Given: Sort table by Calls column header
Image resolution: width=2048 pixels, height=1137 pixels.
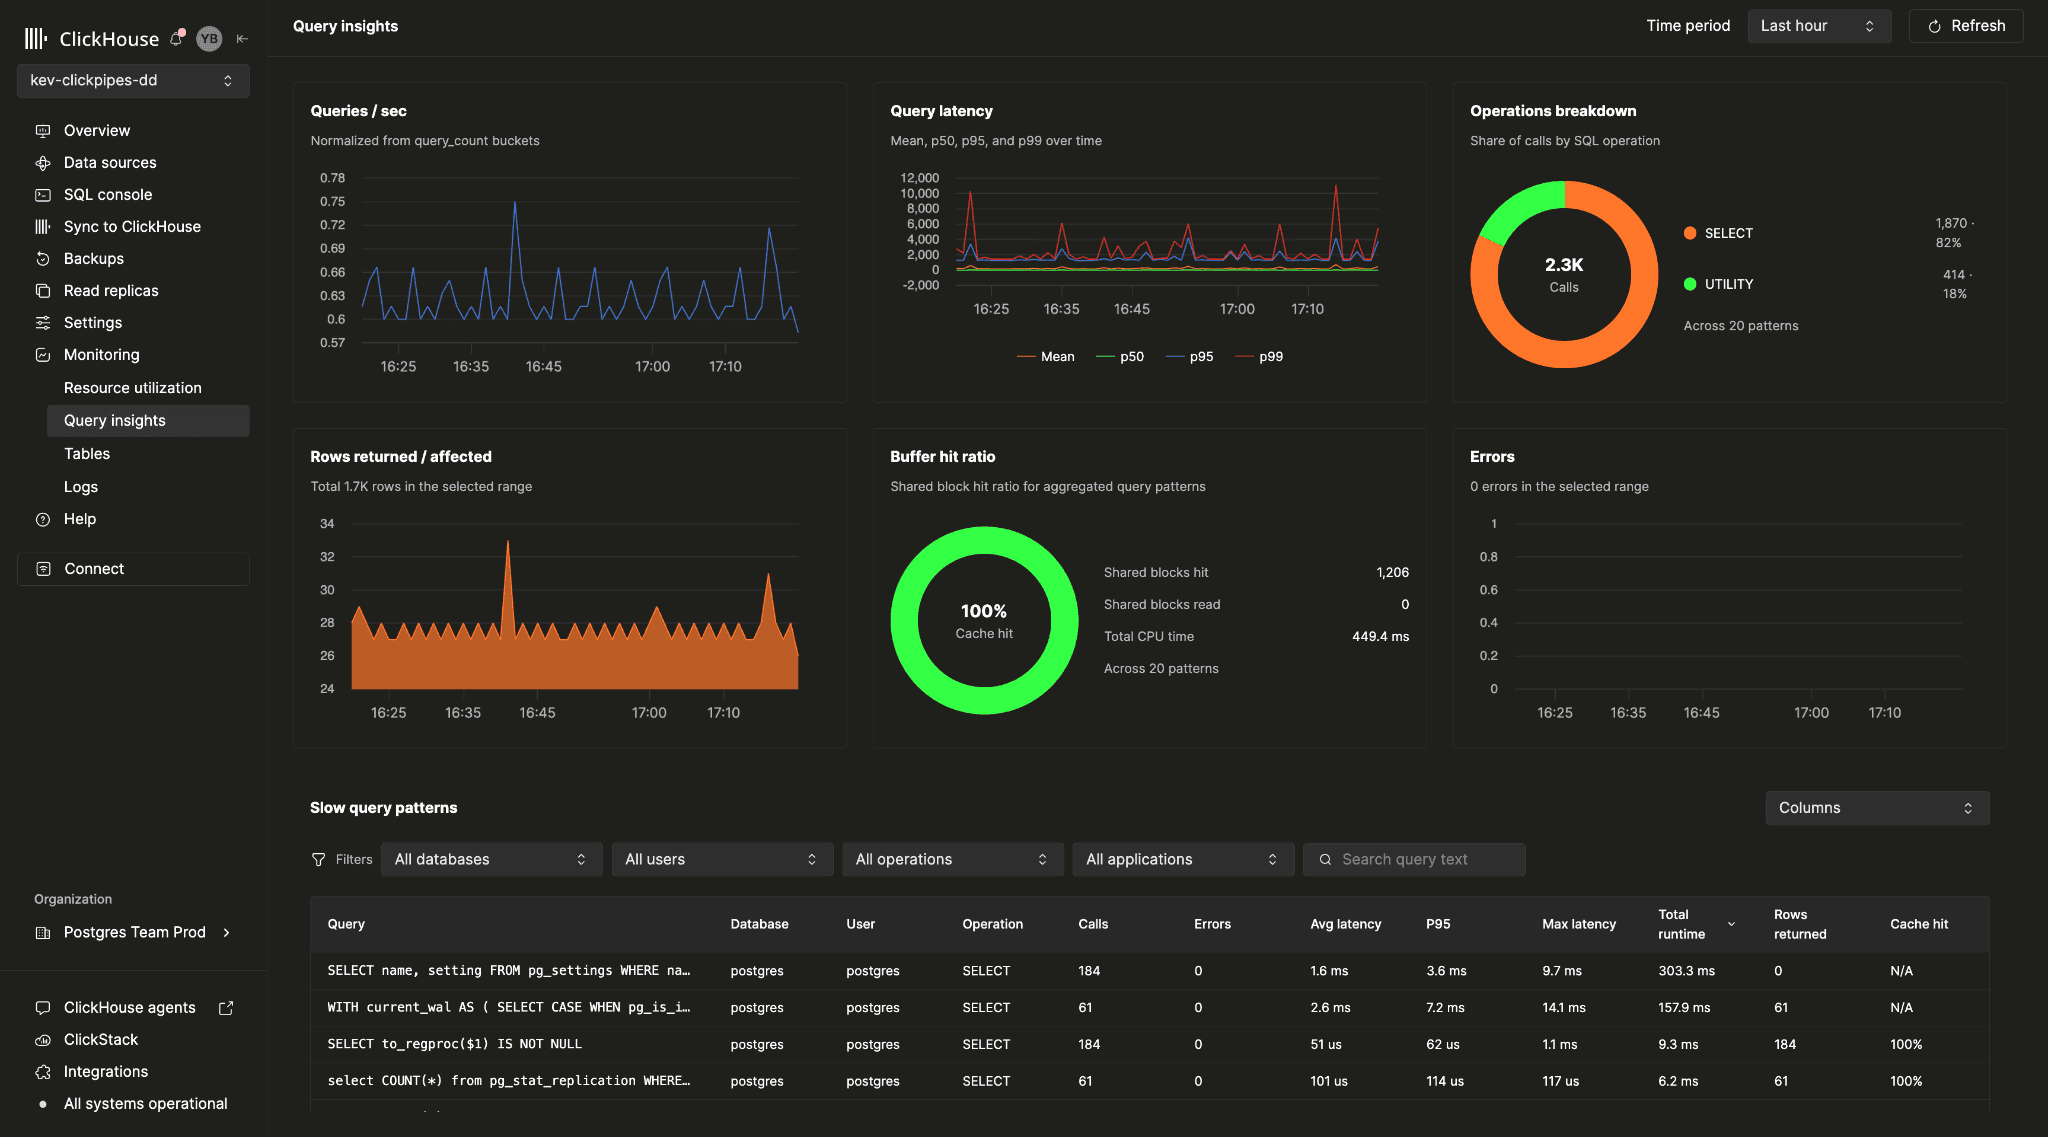Looking at the screenshot, I should click(1093, 924).
